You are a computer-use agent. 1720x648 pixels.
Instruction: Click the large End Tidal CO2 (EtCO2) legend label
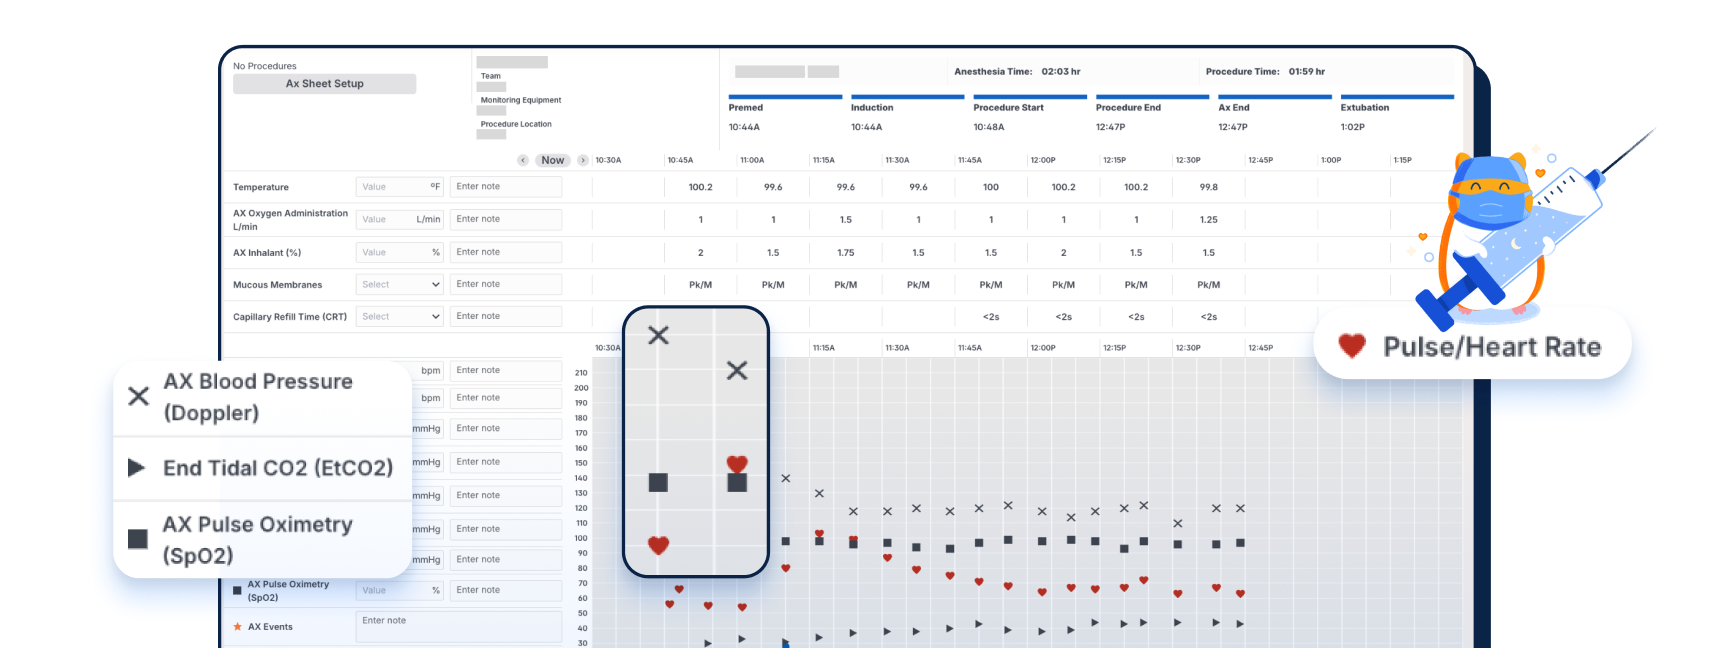point(278,468)
